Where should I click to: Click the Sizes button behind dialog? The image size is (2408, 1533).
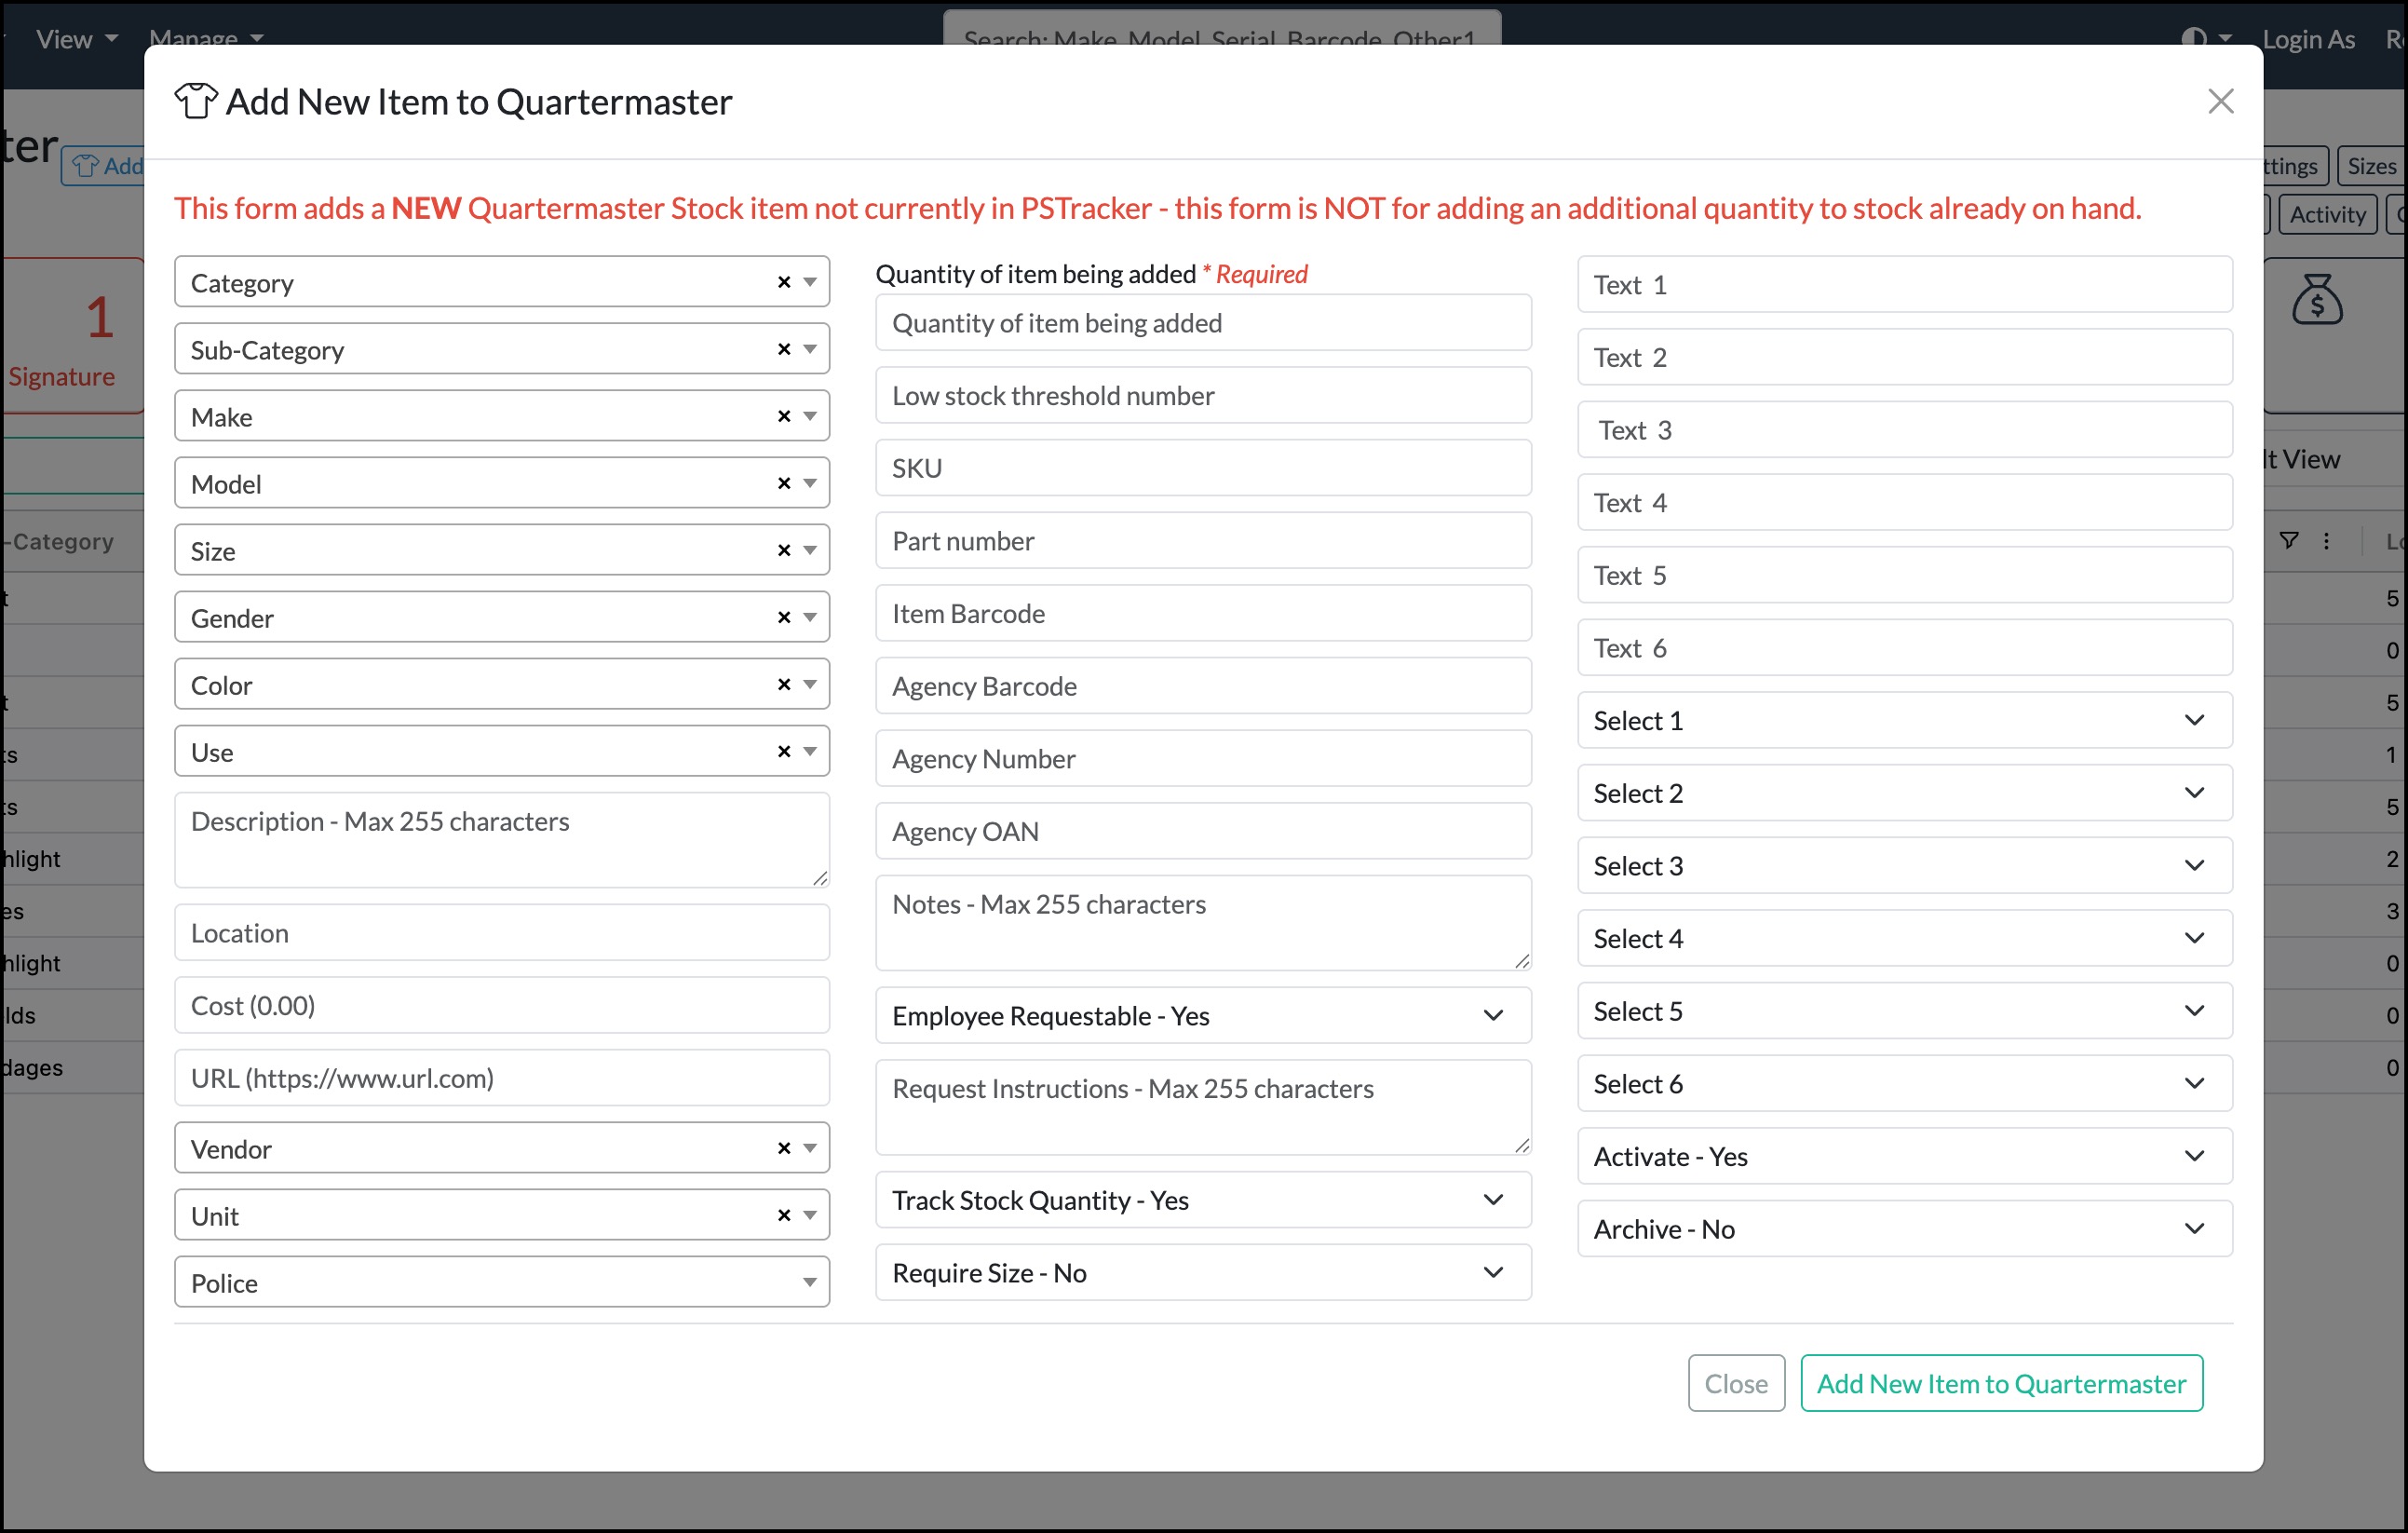[x=2371, y=166]
